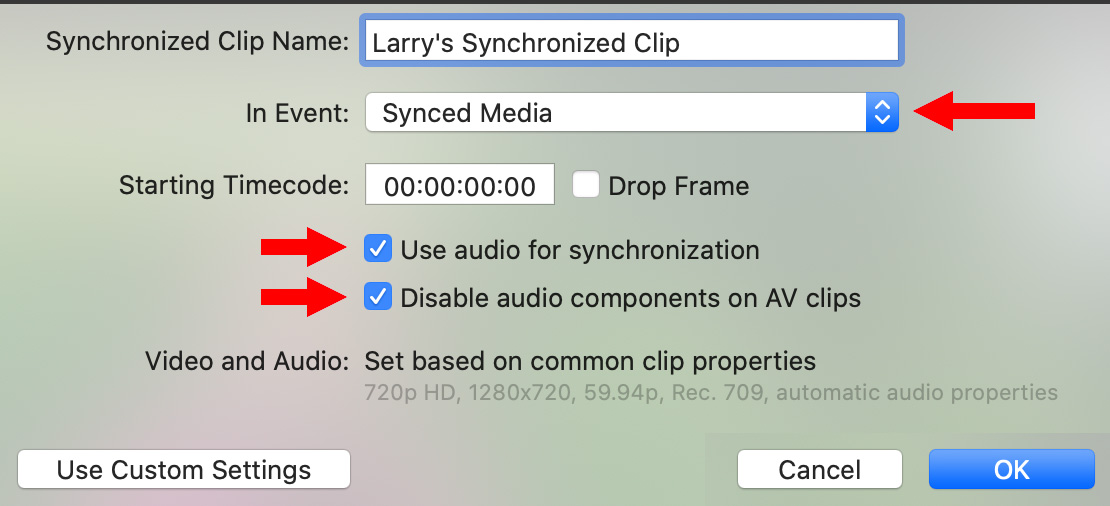
Task: Click the Disable audio components label text
Action: click(631, 299)
